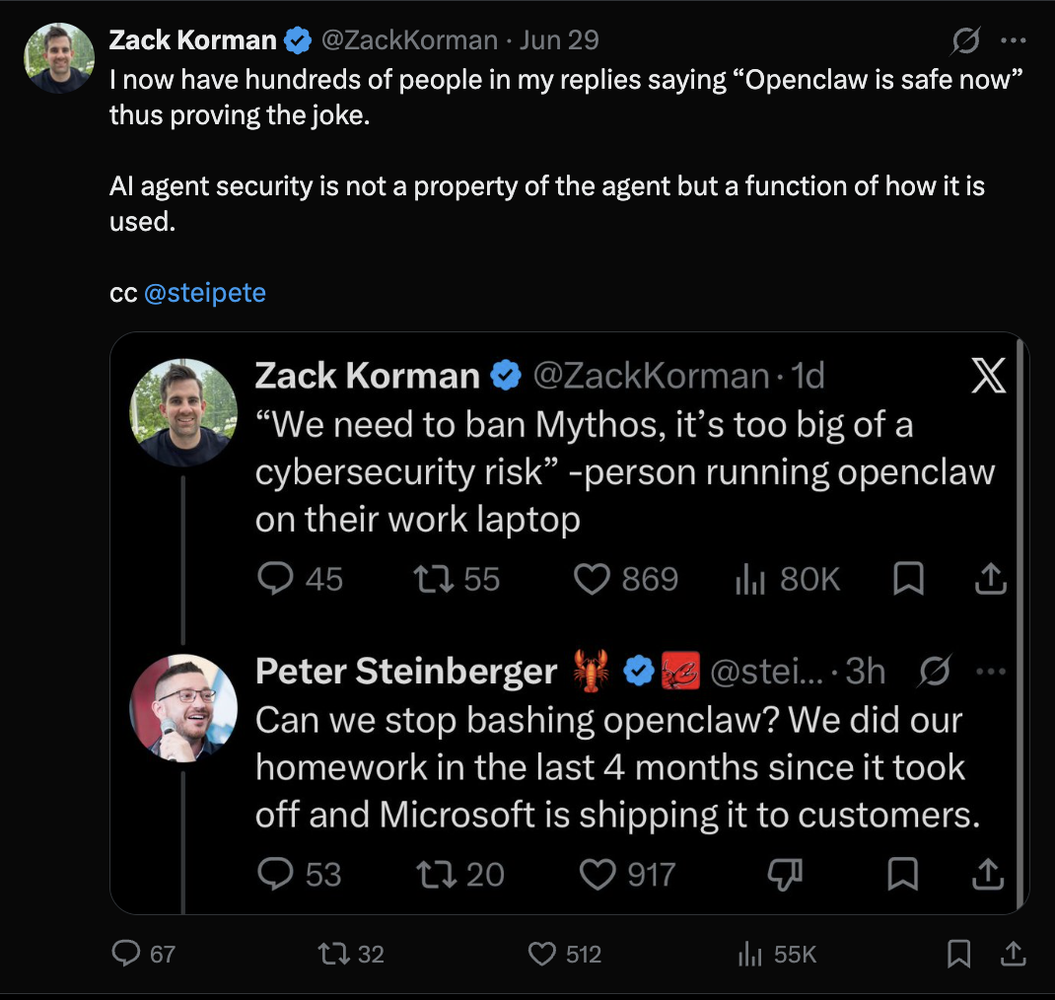Like the quoted tweet with 869 likes
1055x1000 pixels.
(x=626, y=579)
